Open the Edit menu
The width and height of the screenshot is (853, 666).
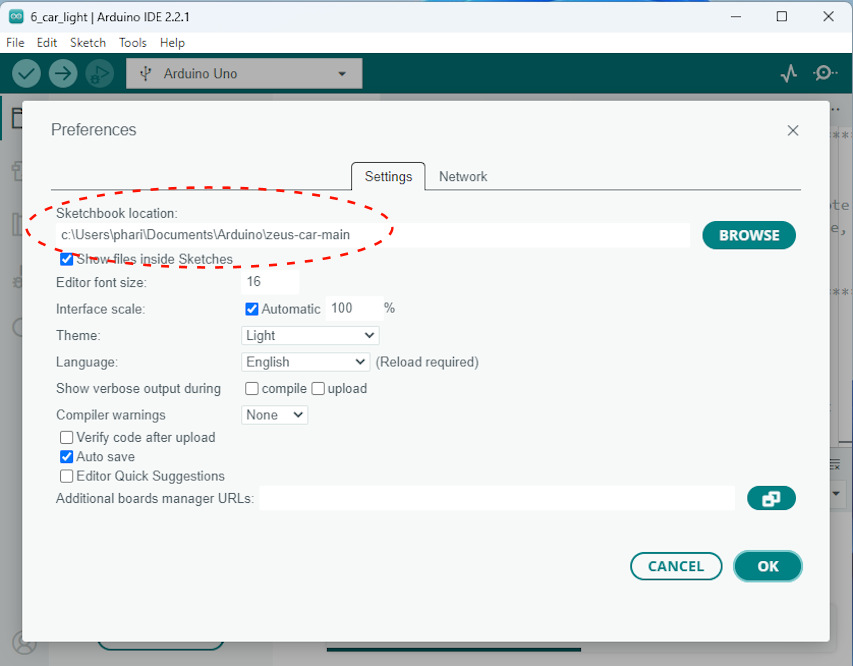click(47, 42)
